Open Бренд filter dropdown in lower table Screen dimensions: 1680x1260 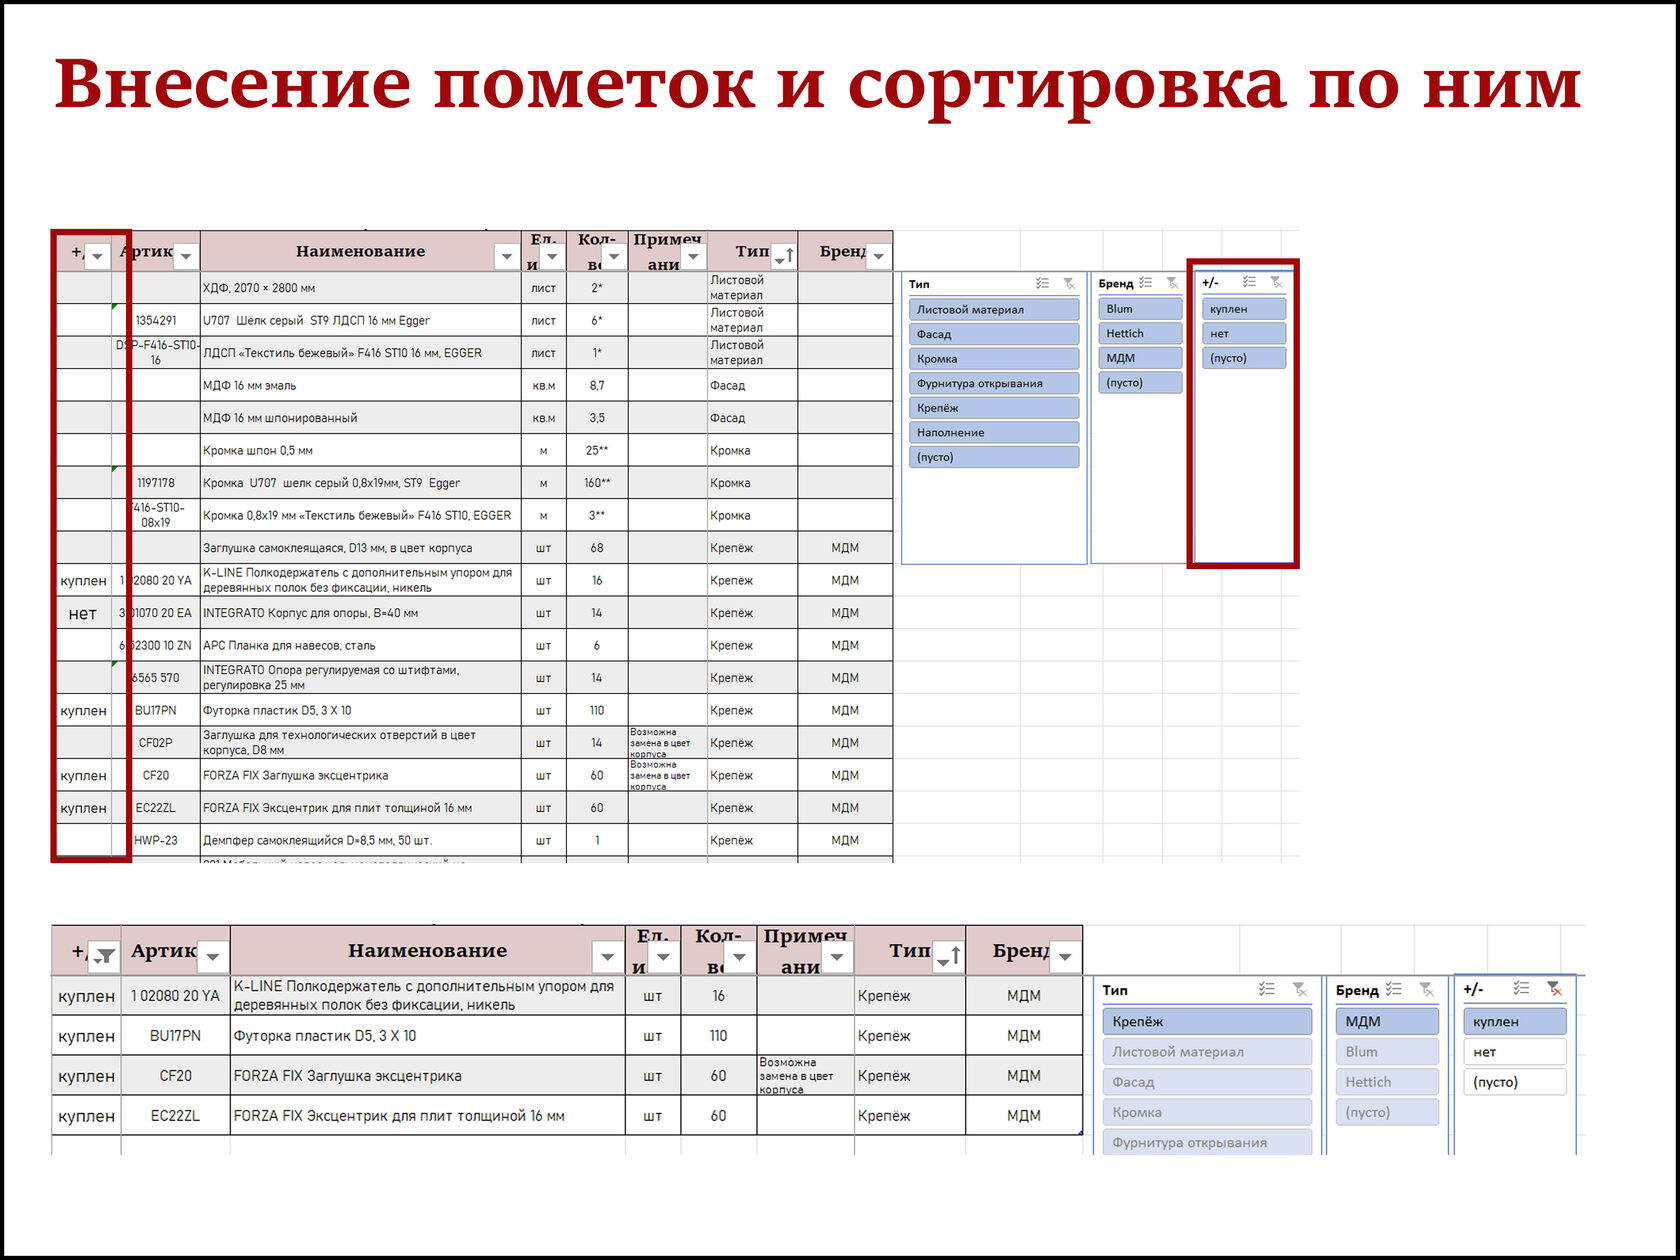point(1065,957)
